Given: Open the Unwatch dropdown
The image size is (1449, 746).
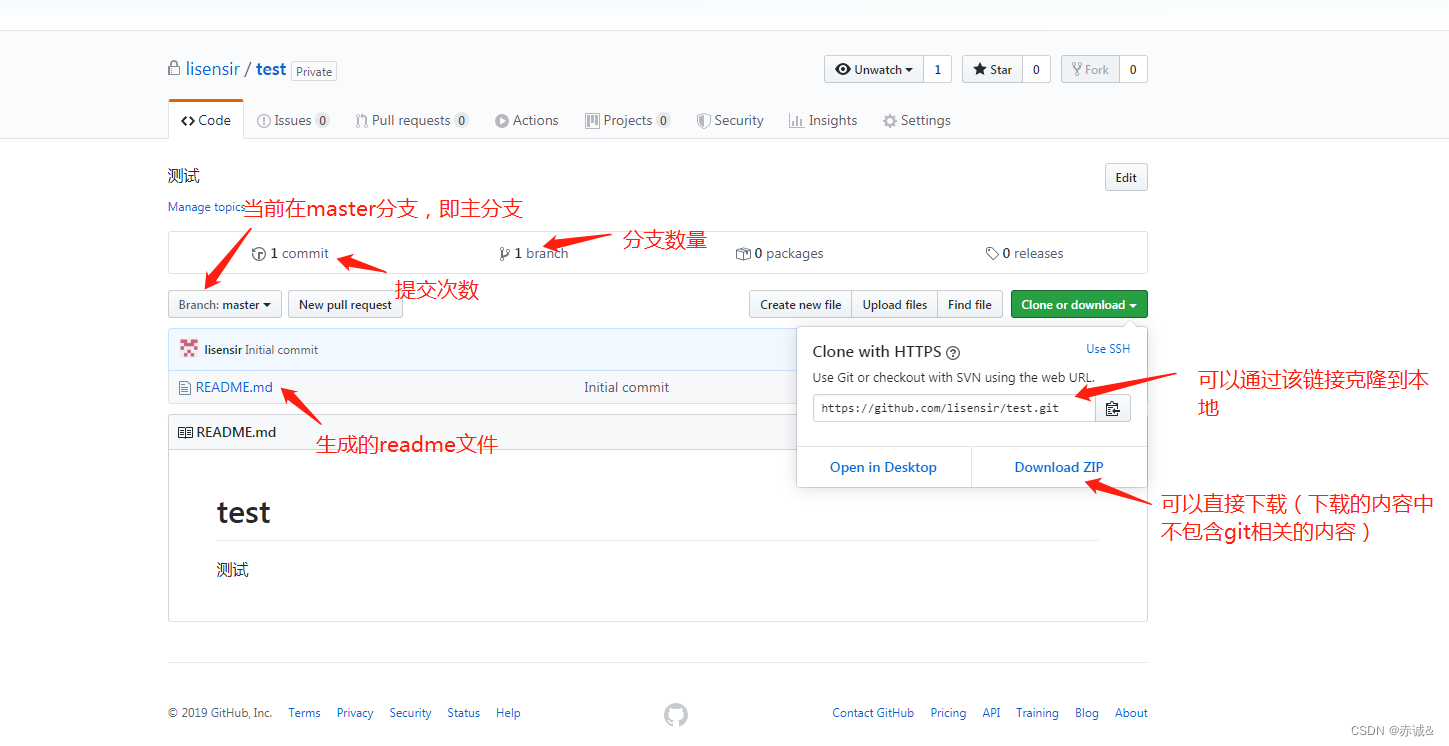Looking at the screenshot, I should (x=874, y=69).
